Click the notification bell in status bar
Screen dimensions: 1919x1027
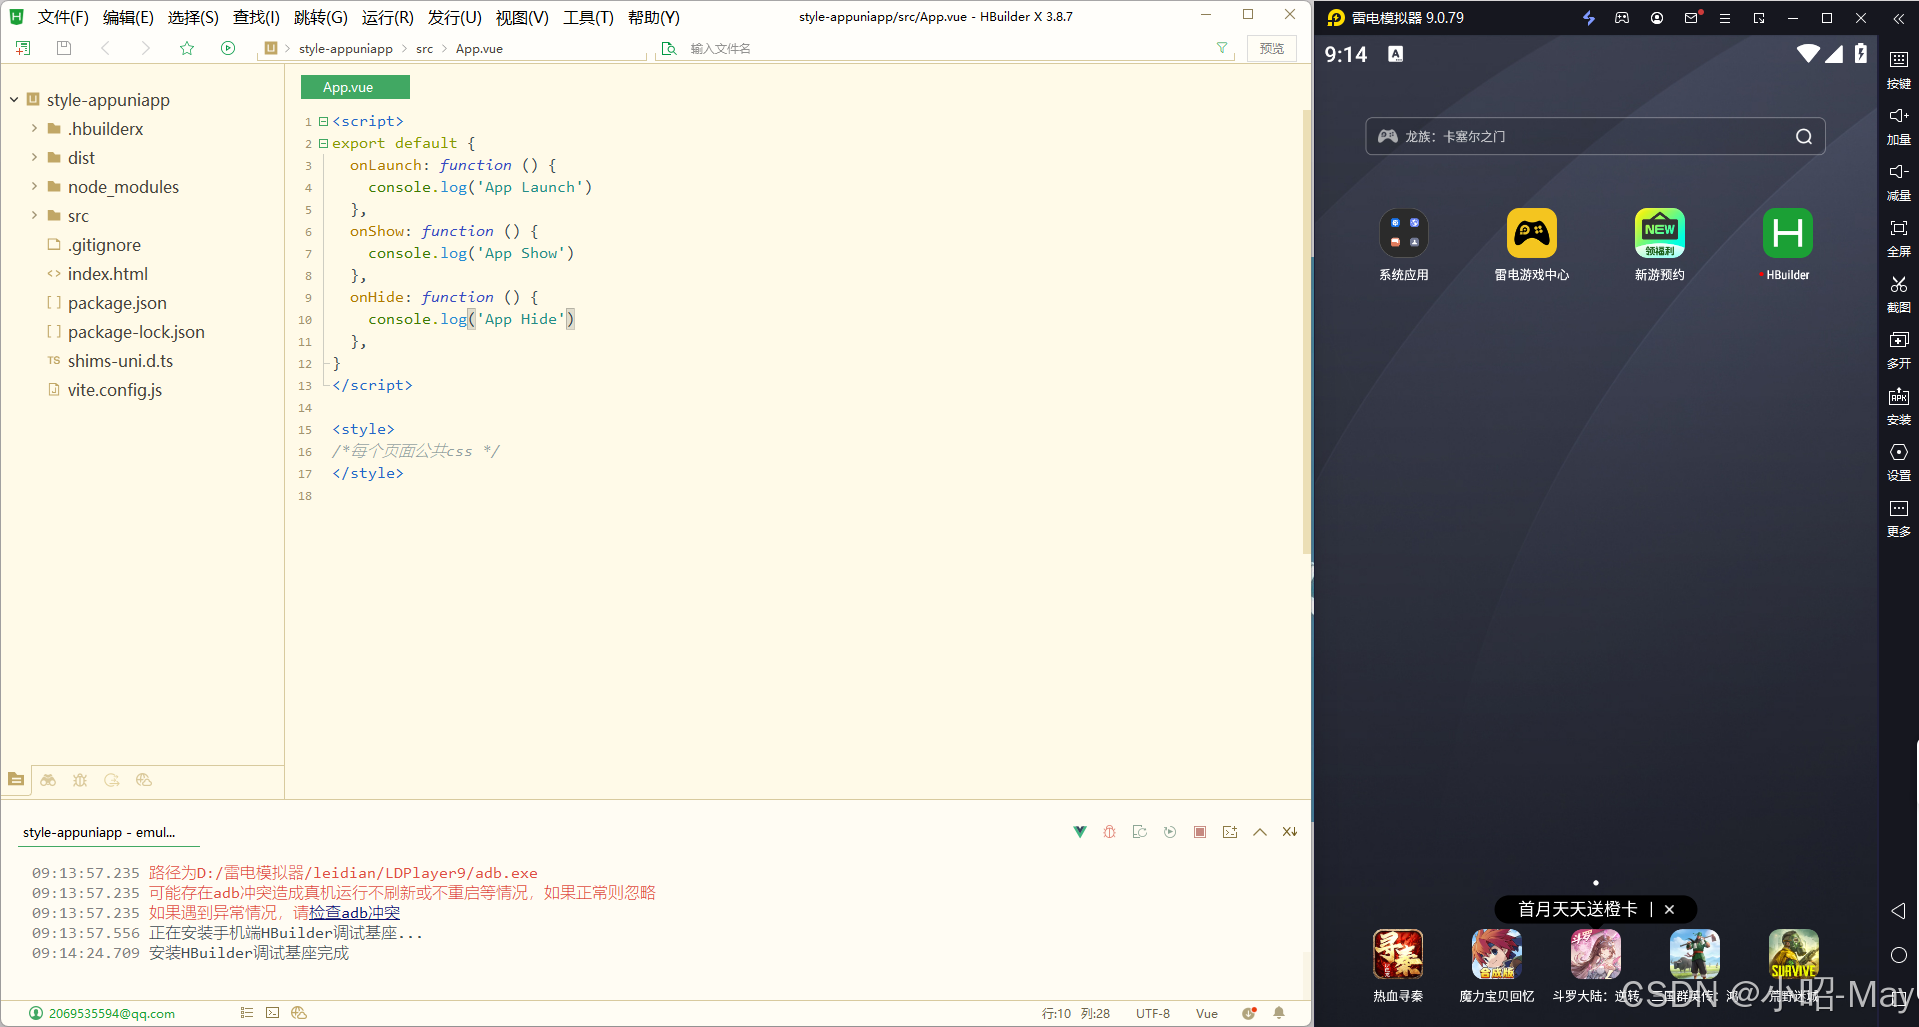click(1279, 1013)
